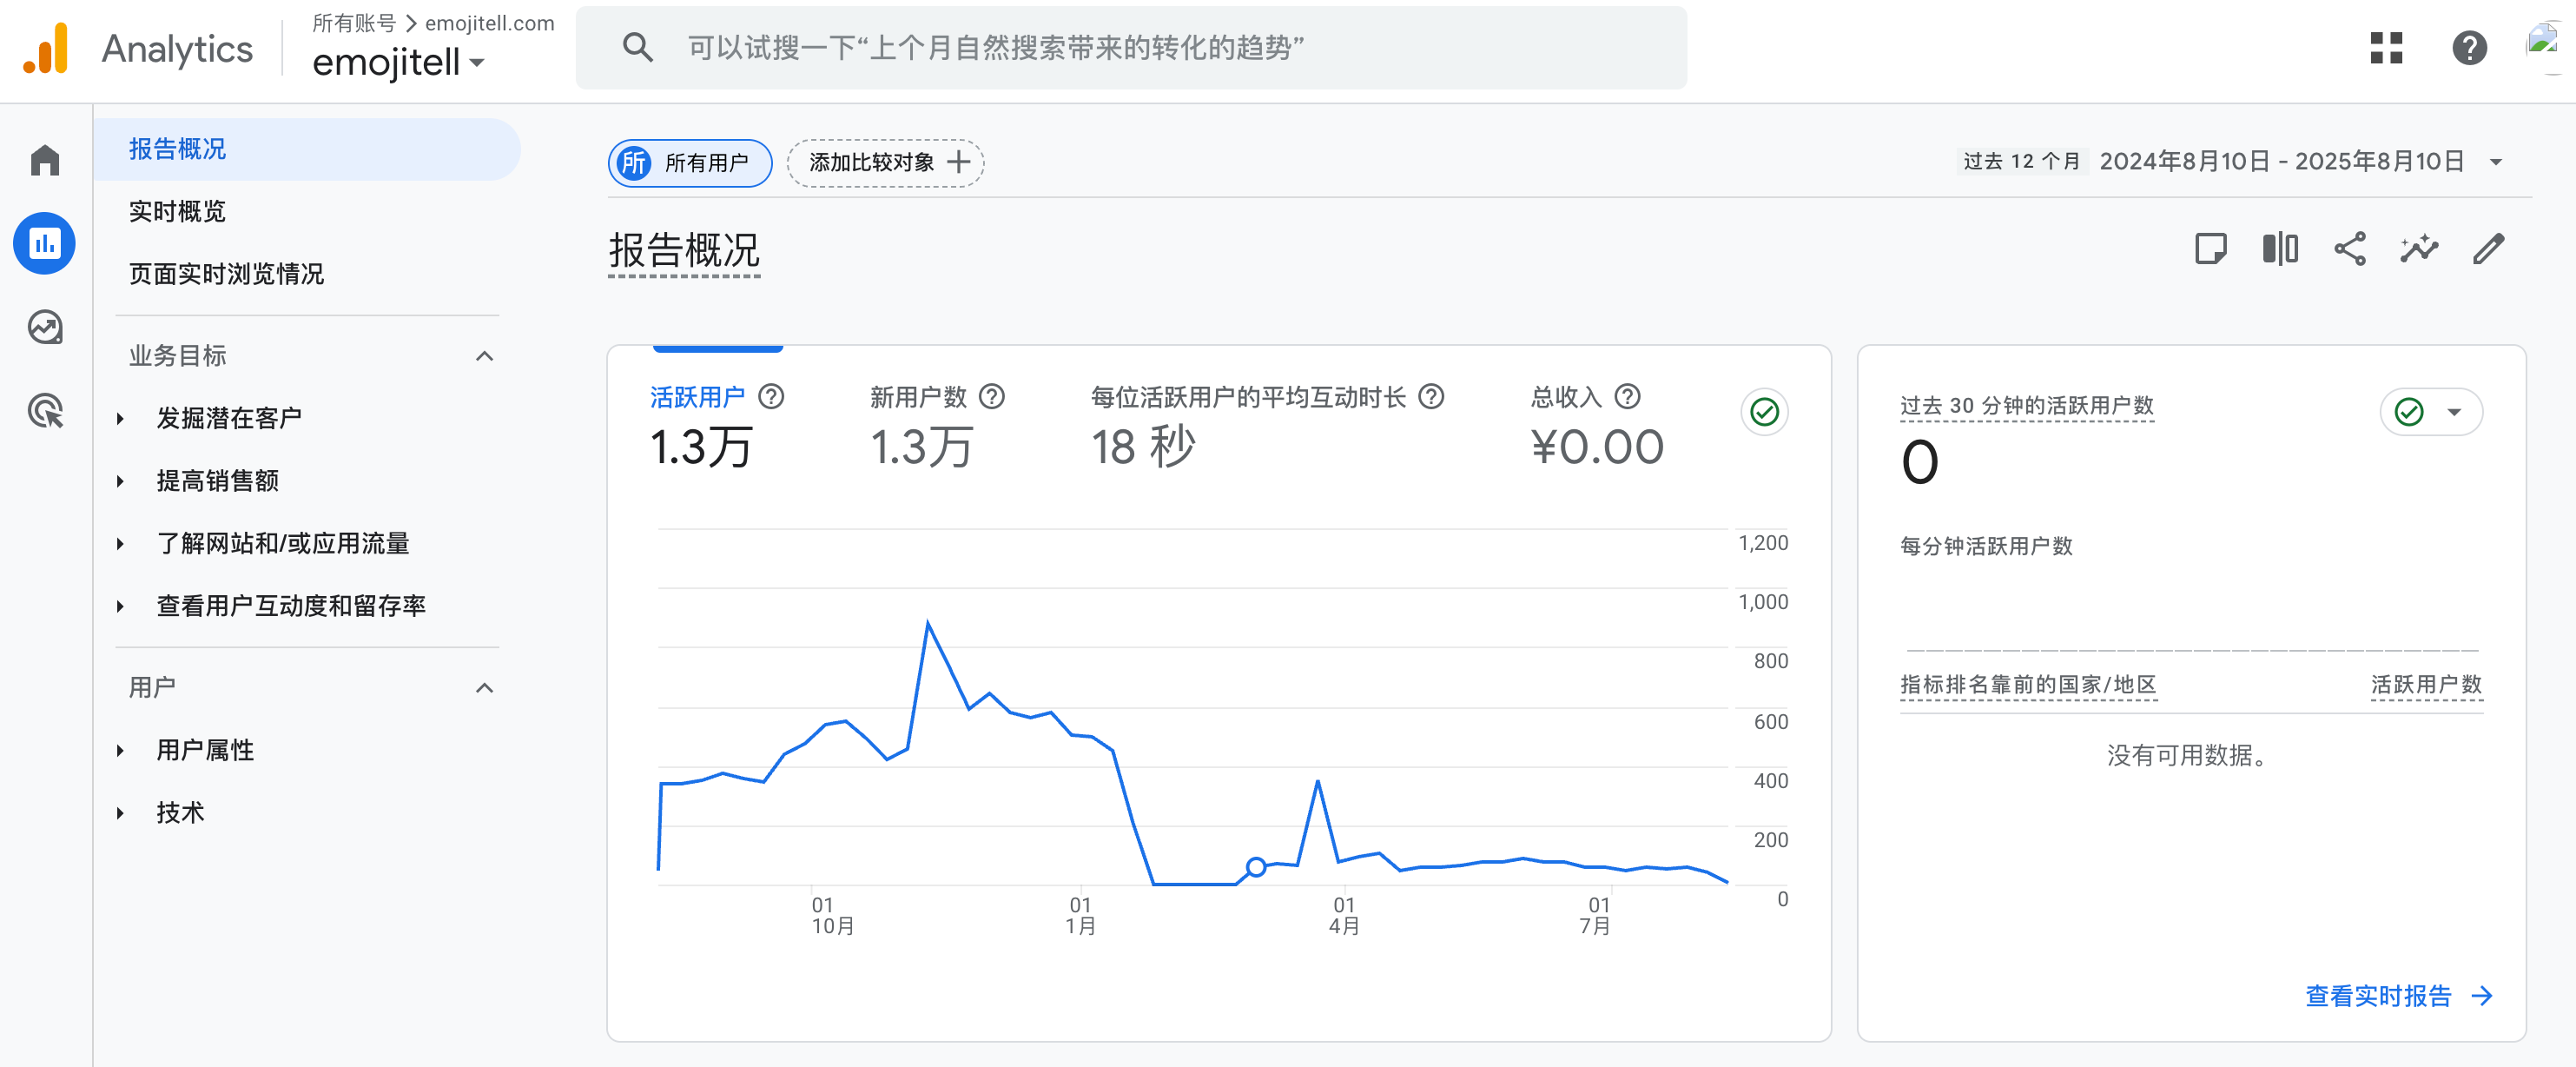Click the Share this report icon

pyautogui.click(x=2349, y=249)
